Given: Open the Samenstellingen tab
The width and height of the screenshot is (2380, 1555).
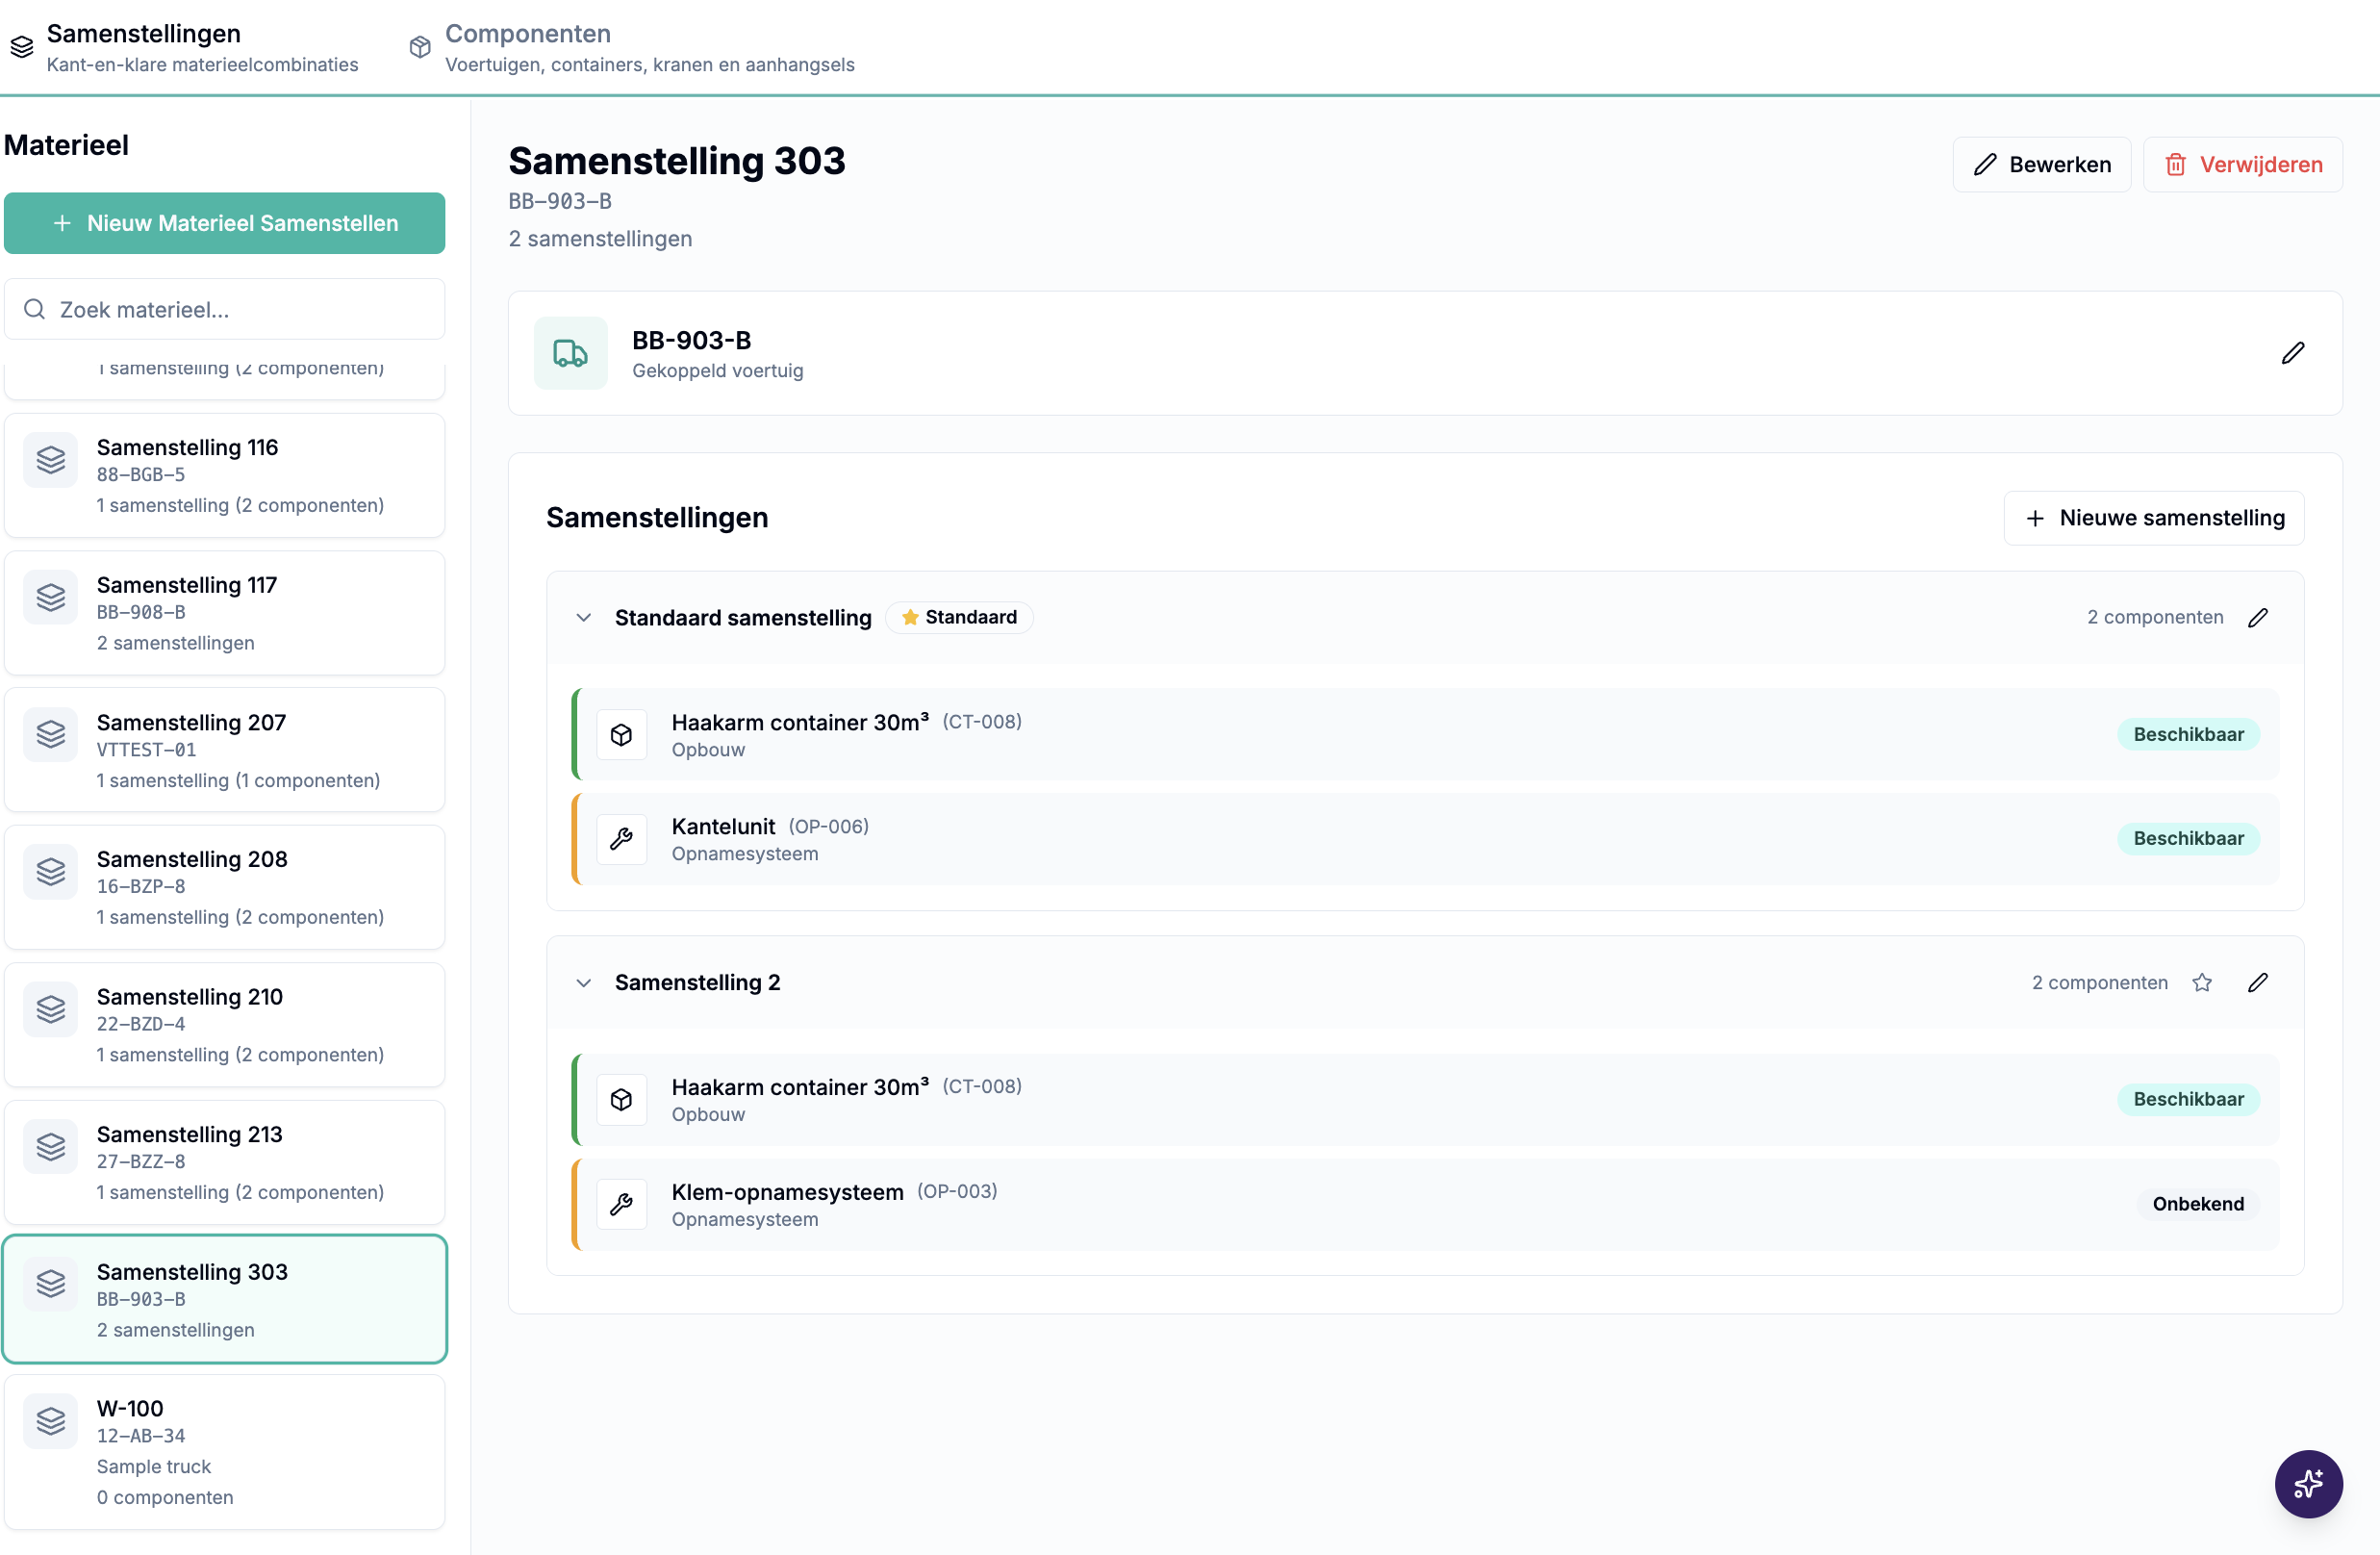Looking at the screenshot, I should [184, 47].
